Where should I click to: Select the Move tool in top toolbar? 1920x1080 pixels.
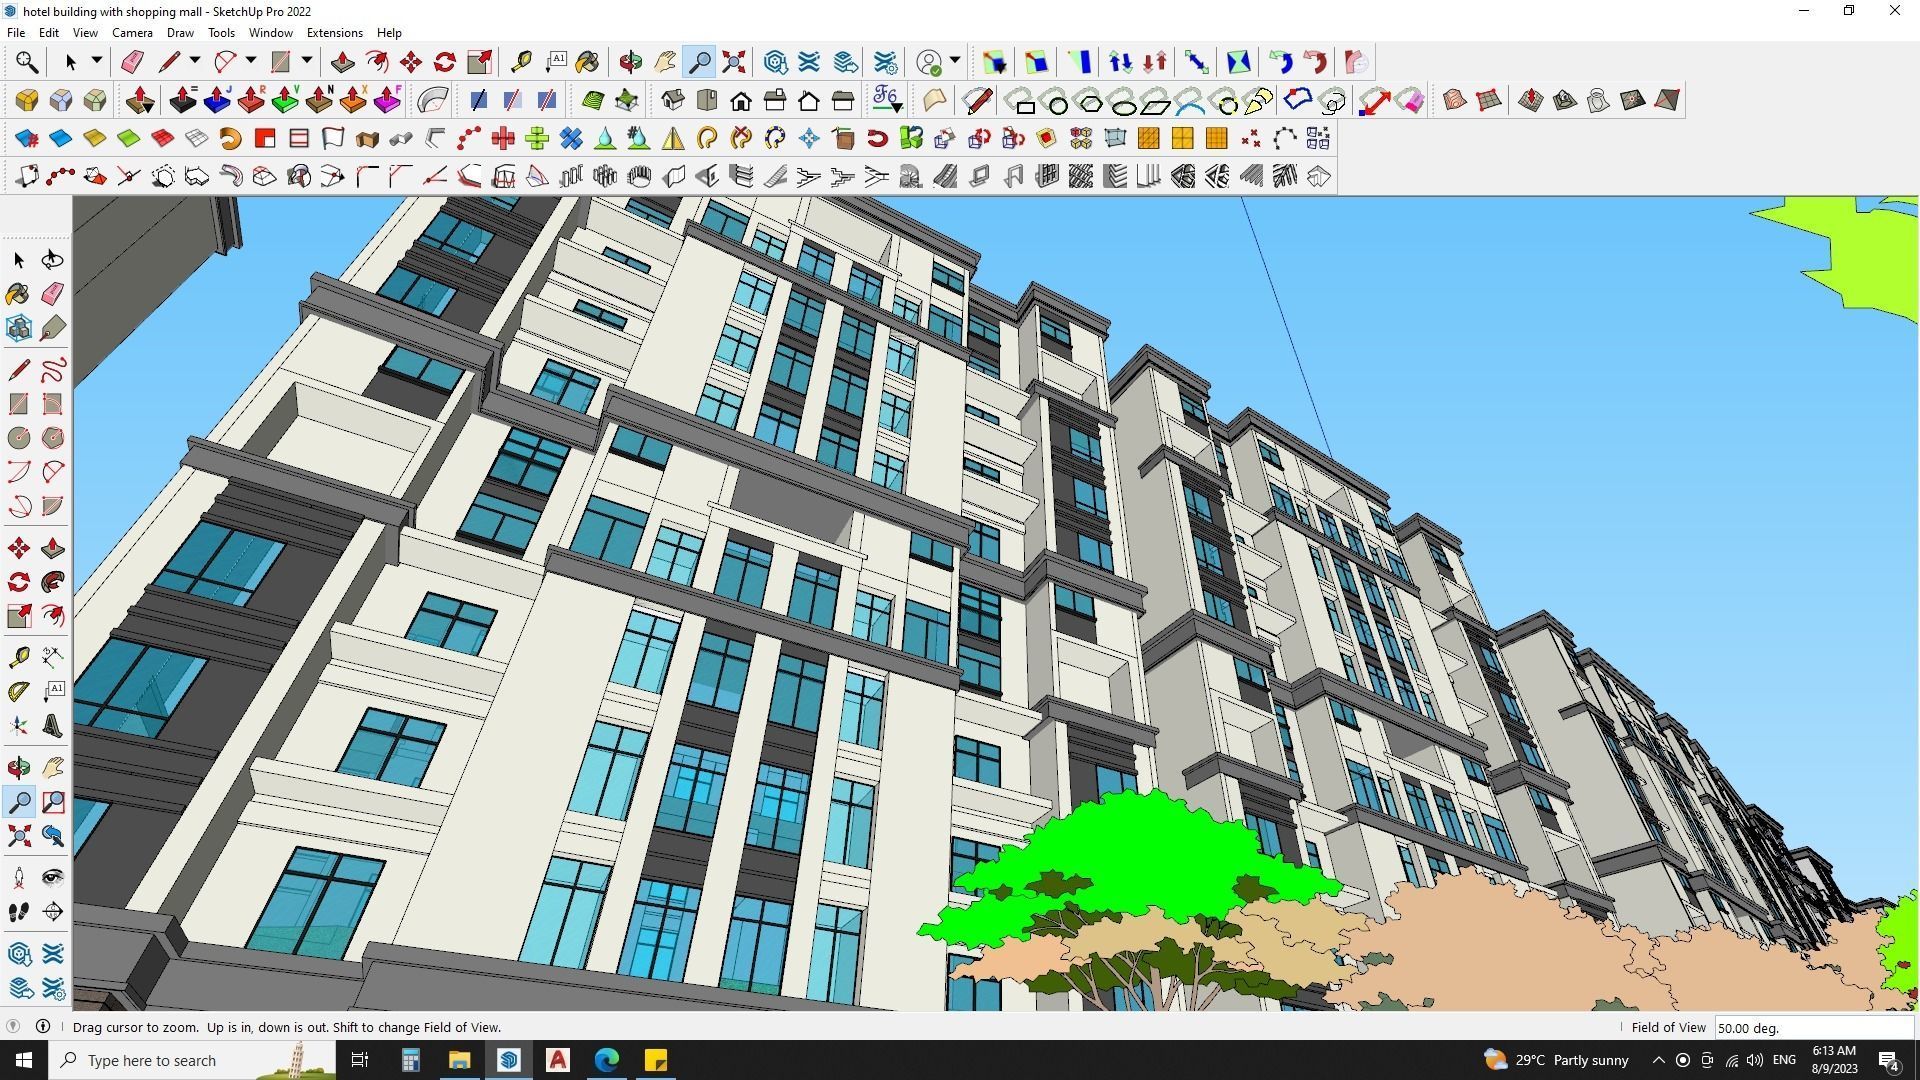411,62
